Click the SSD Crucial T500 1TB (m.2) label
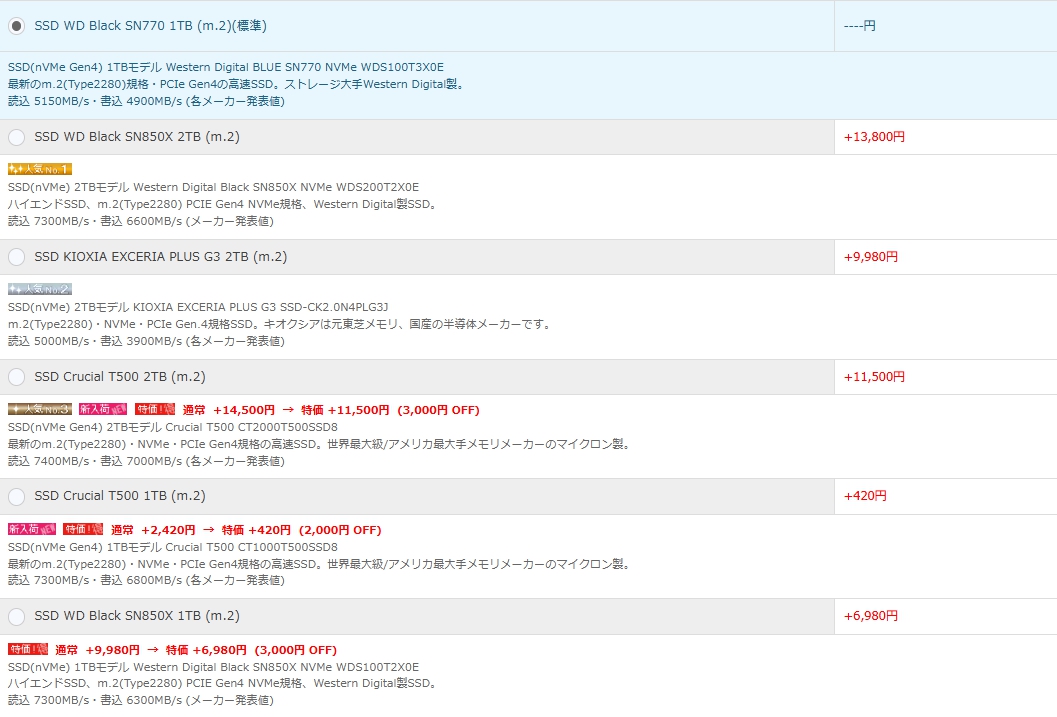 (x=120, y=496)
